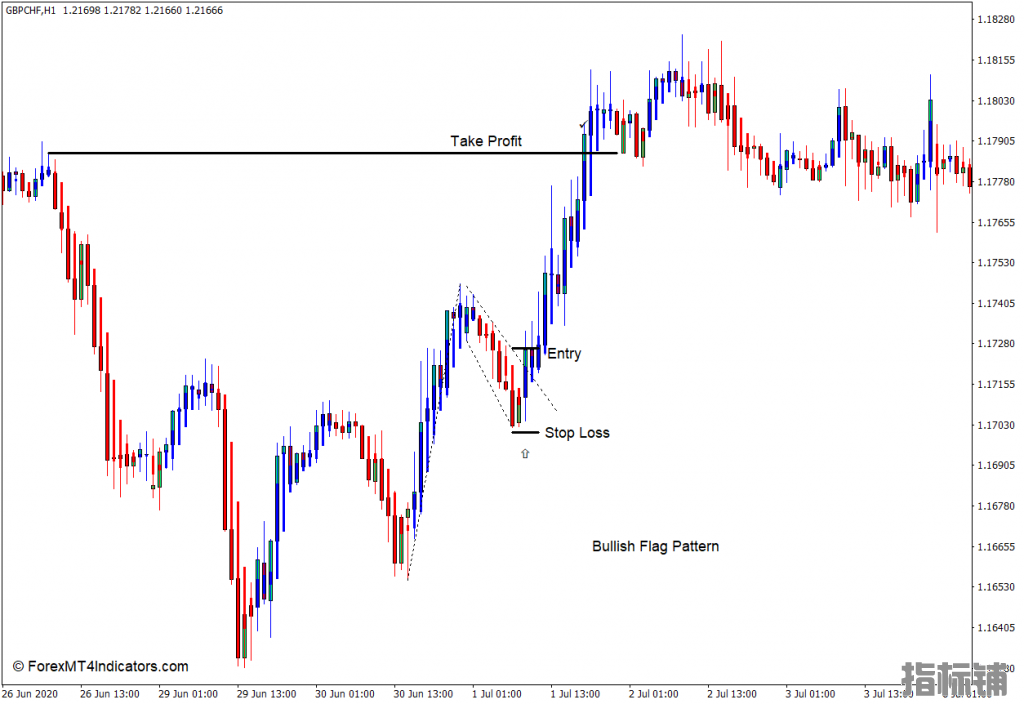
Task: Click the Bullish Flag Pattern text
Action: [x=655, y=546]
